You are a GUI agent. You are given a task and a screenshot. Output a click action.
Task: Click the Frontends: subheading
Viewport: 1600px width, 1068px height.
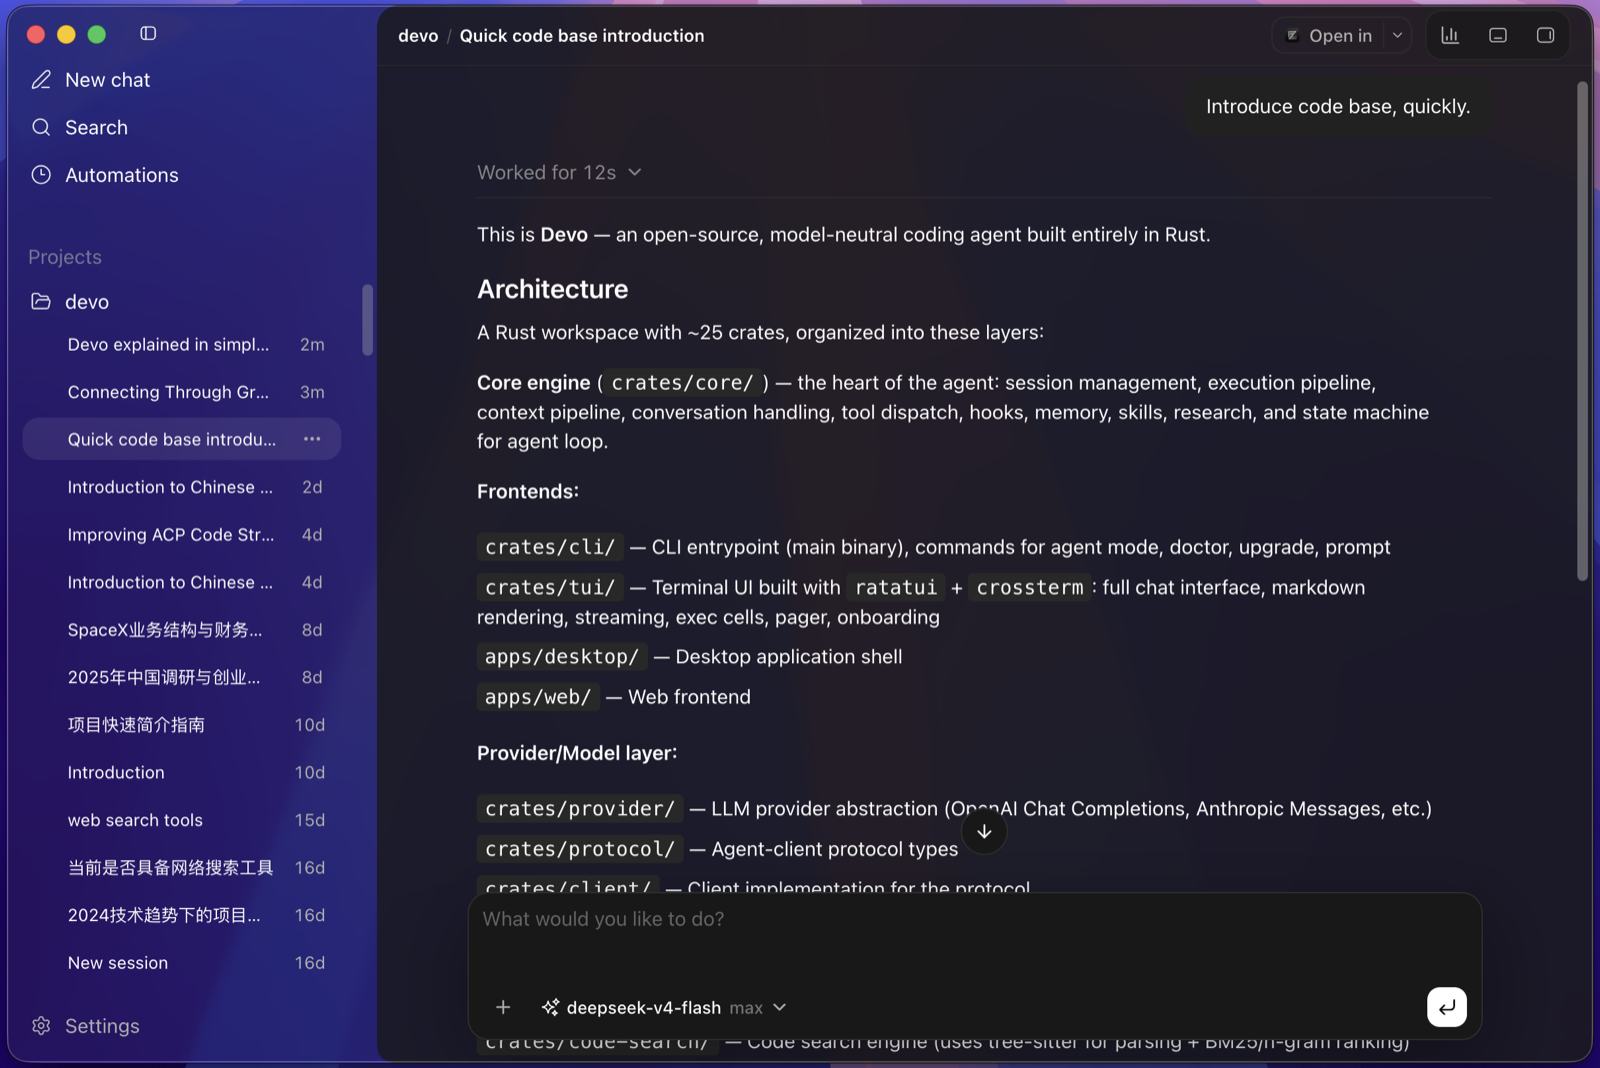(528, 492)
